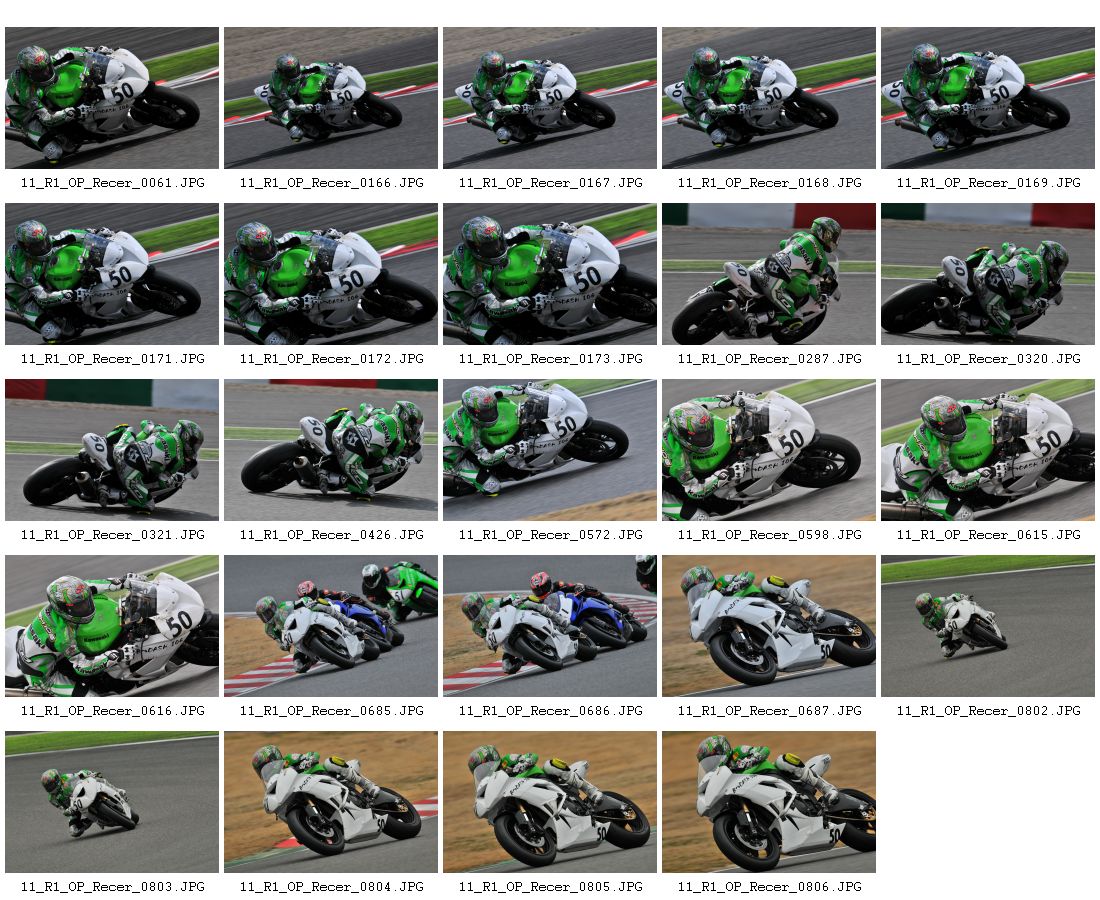Click the filename label 11_R1_OP_Recer_0167.JPG
This screenshot has height=900, width=1100.
[551, 182]
